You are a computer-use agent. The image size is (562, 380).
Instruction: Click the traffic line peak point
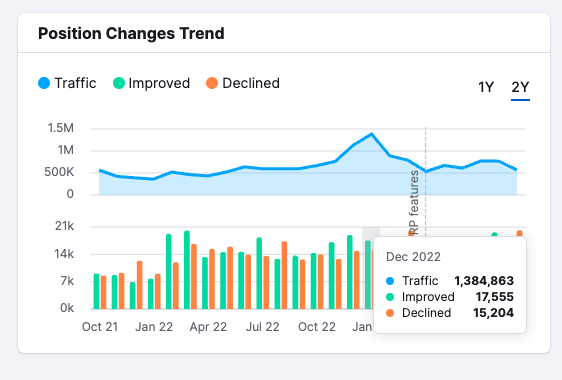tap(372, 134)
